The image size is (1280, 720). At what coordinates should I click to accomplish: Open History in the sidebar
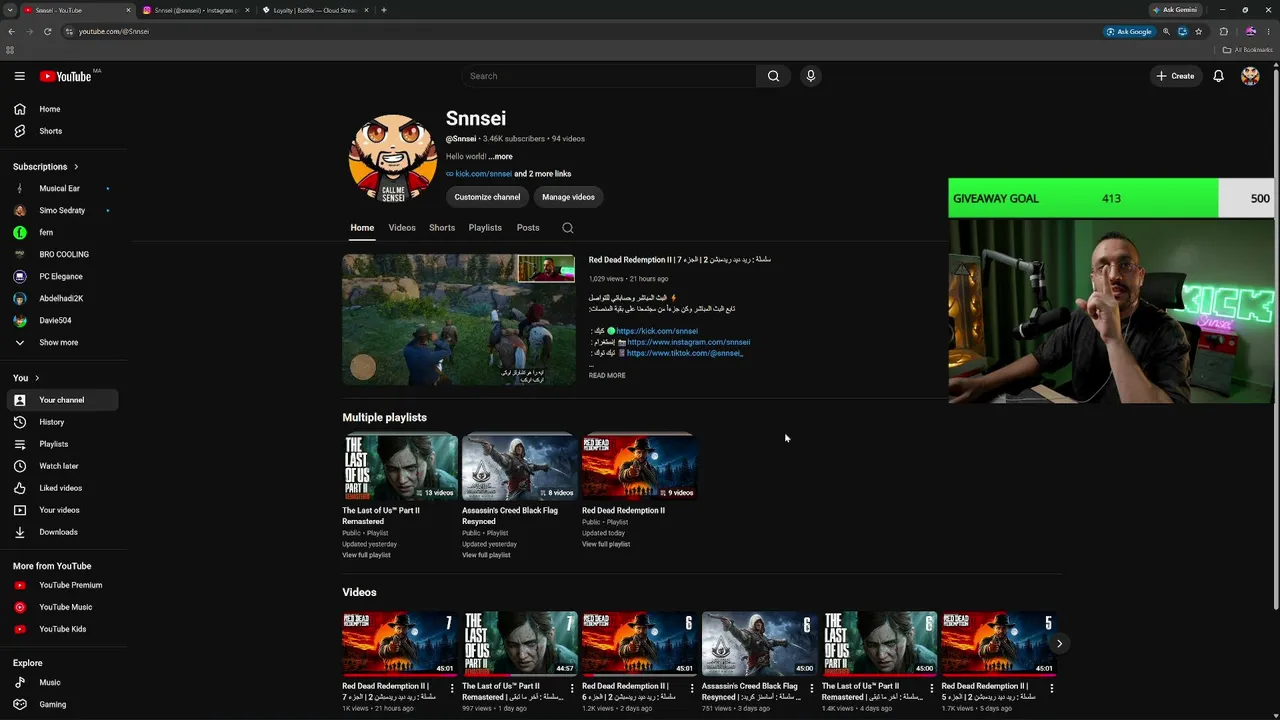[x=62, y=422]
